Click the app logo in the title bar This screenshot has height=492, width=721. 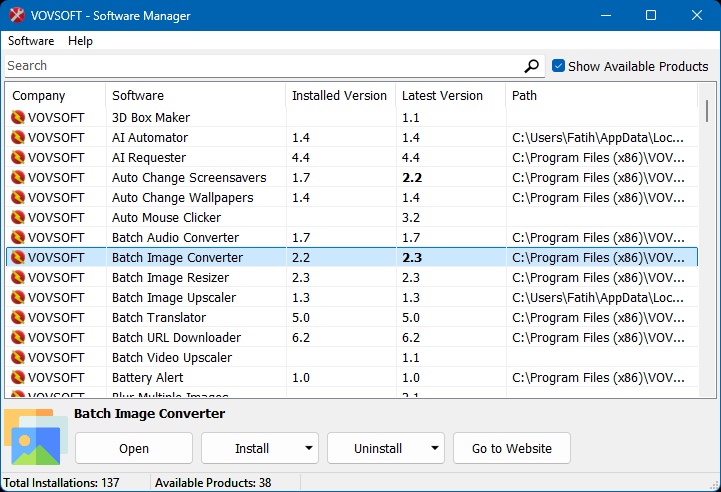[x=17, y=15]
